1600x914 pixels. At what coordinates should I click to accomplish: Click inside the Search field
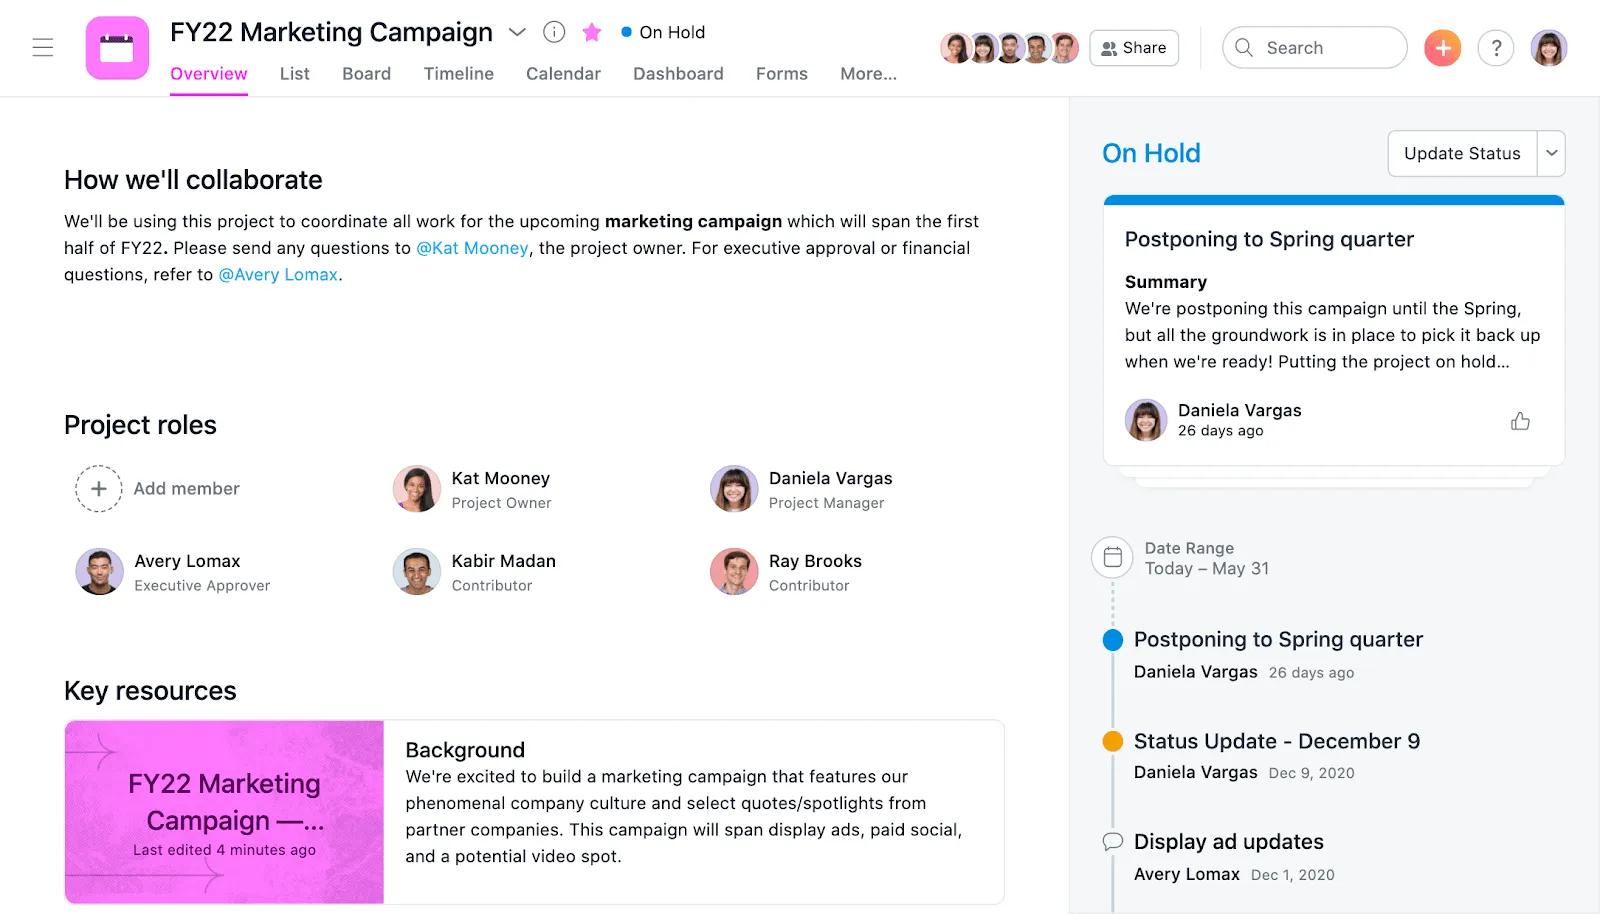point(1314,47)
